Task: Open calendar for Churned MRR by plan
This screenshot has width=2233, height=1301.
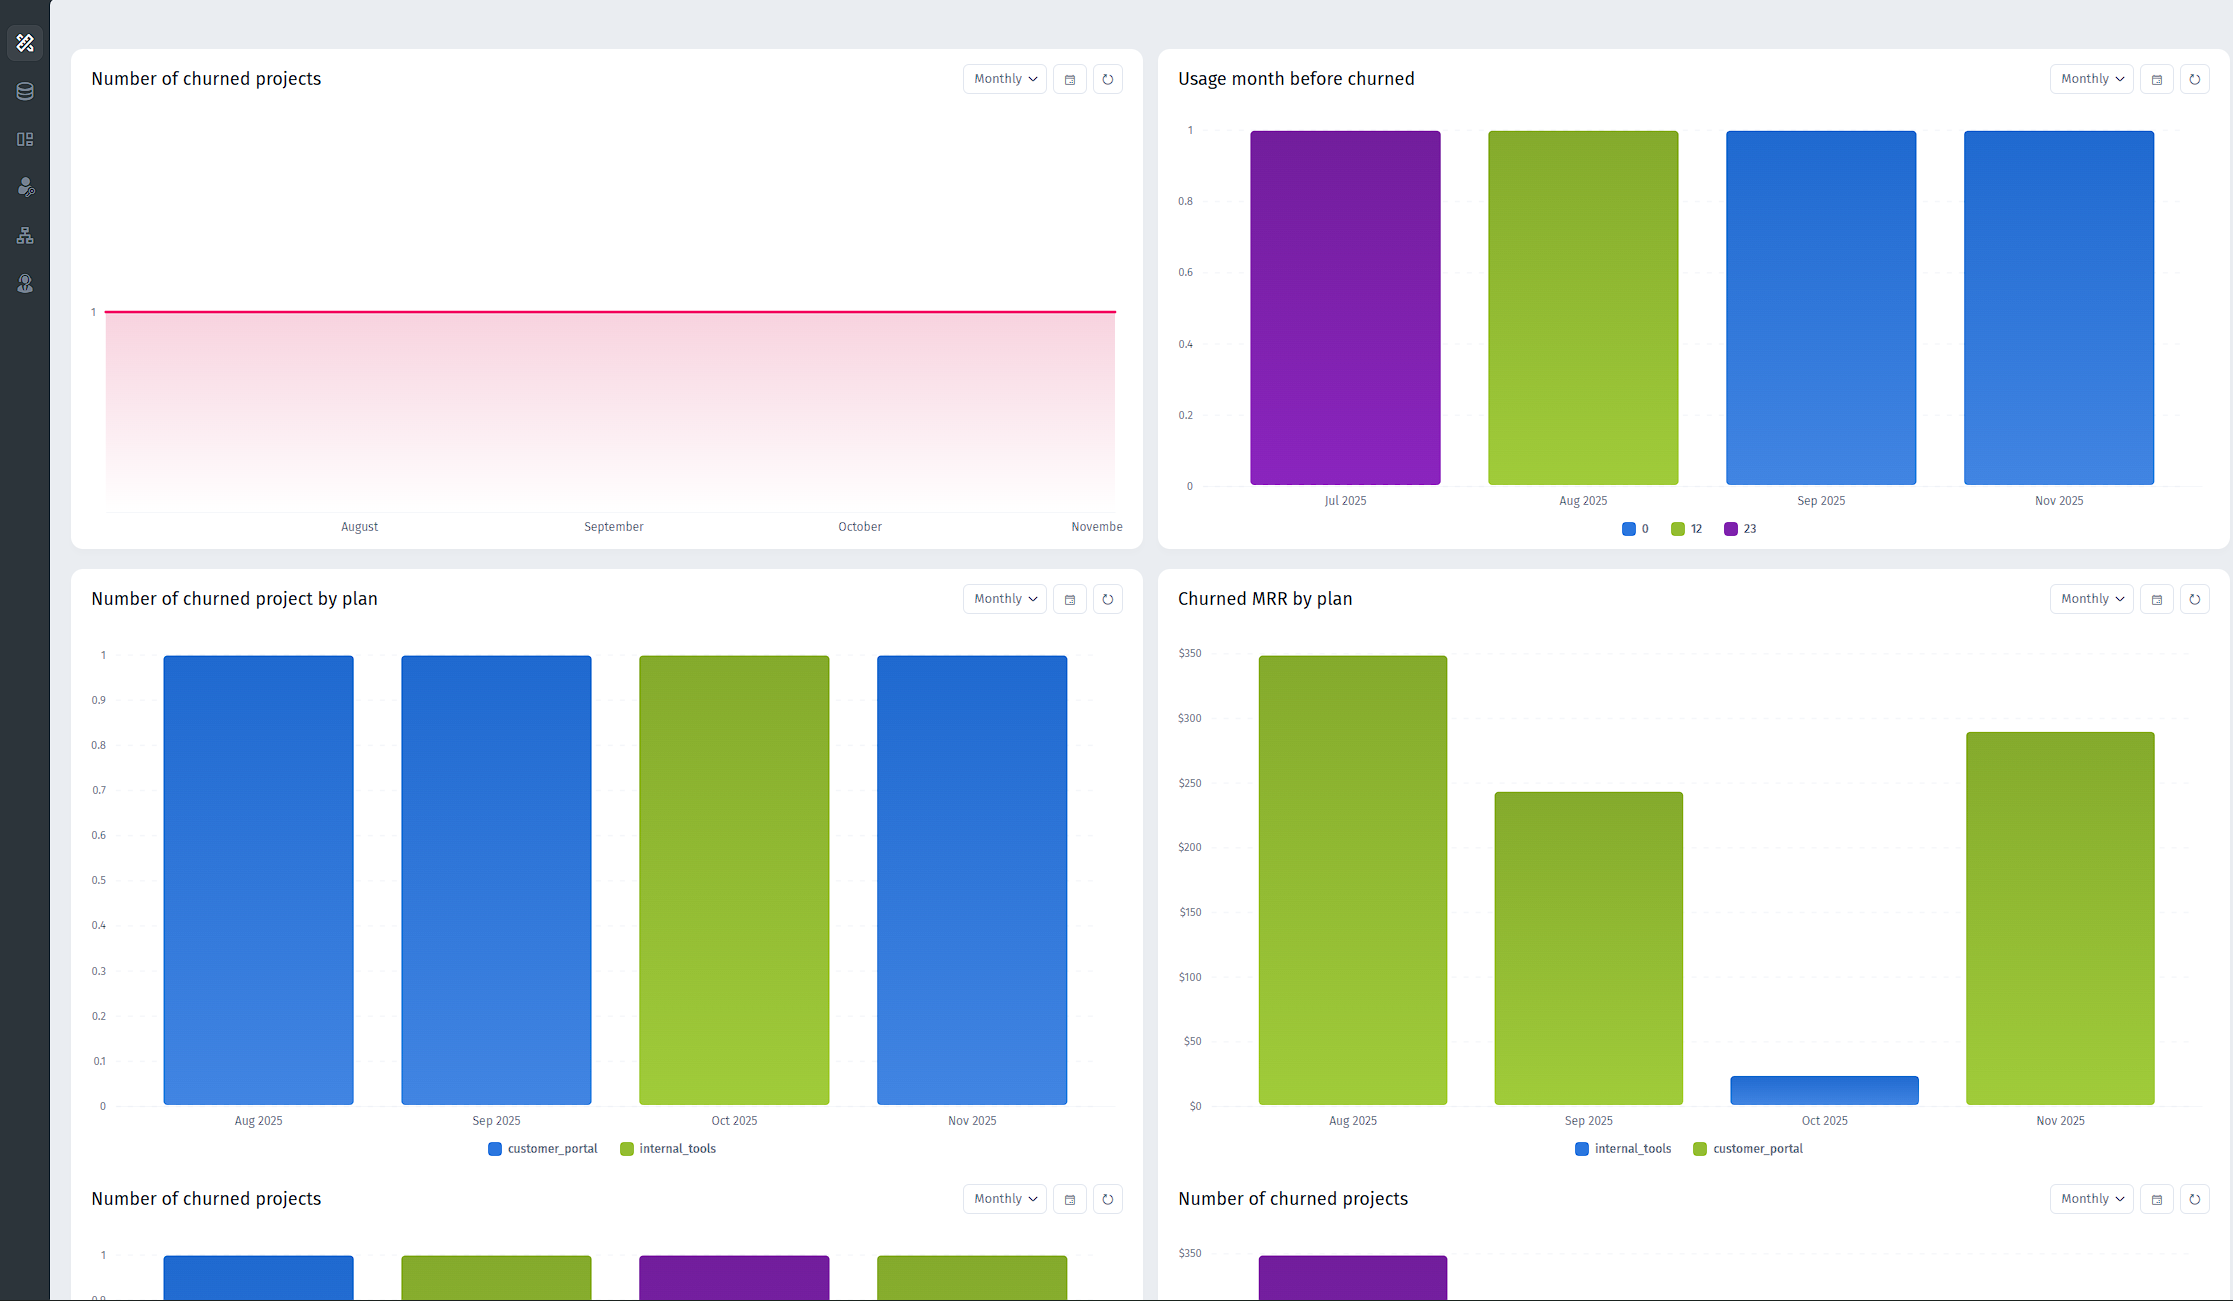Action: [2156, 599]
